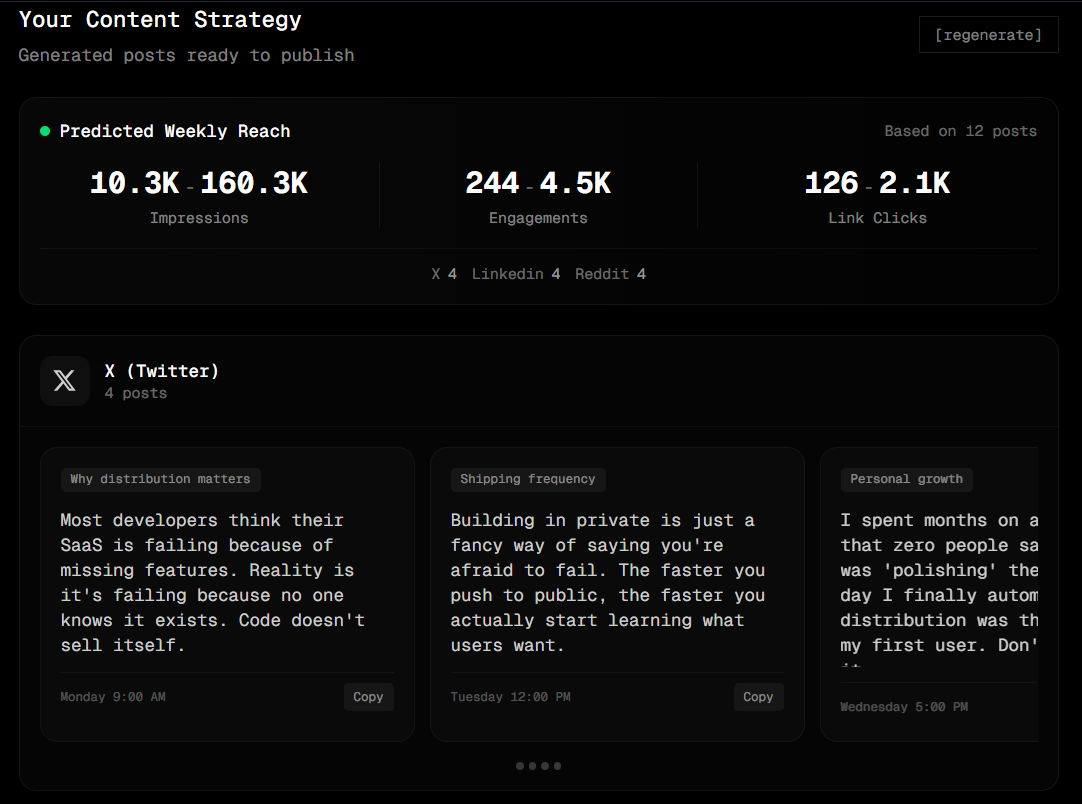This screenshot has height=804, width=1082.
Task: Toggle the 'Shipping frequency' topic tag
Action: pyautogui.click(x=528, y=479)
